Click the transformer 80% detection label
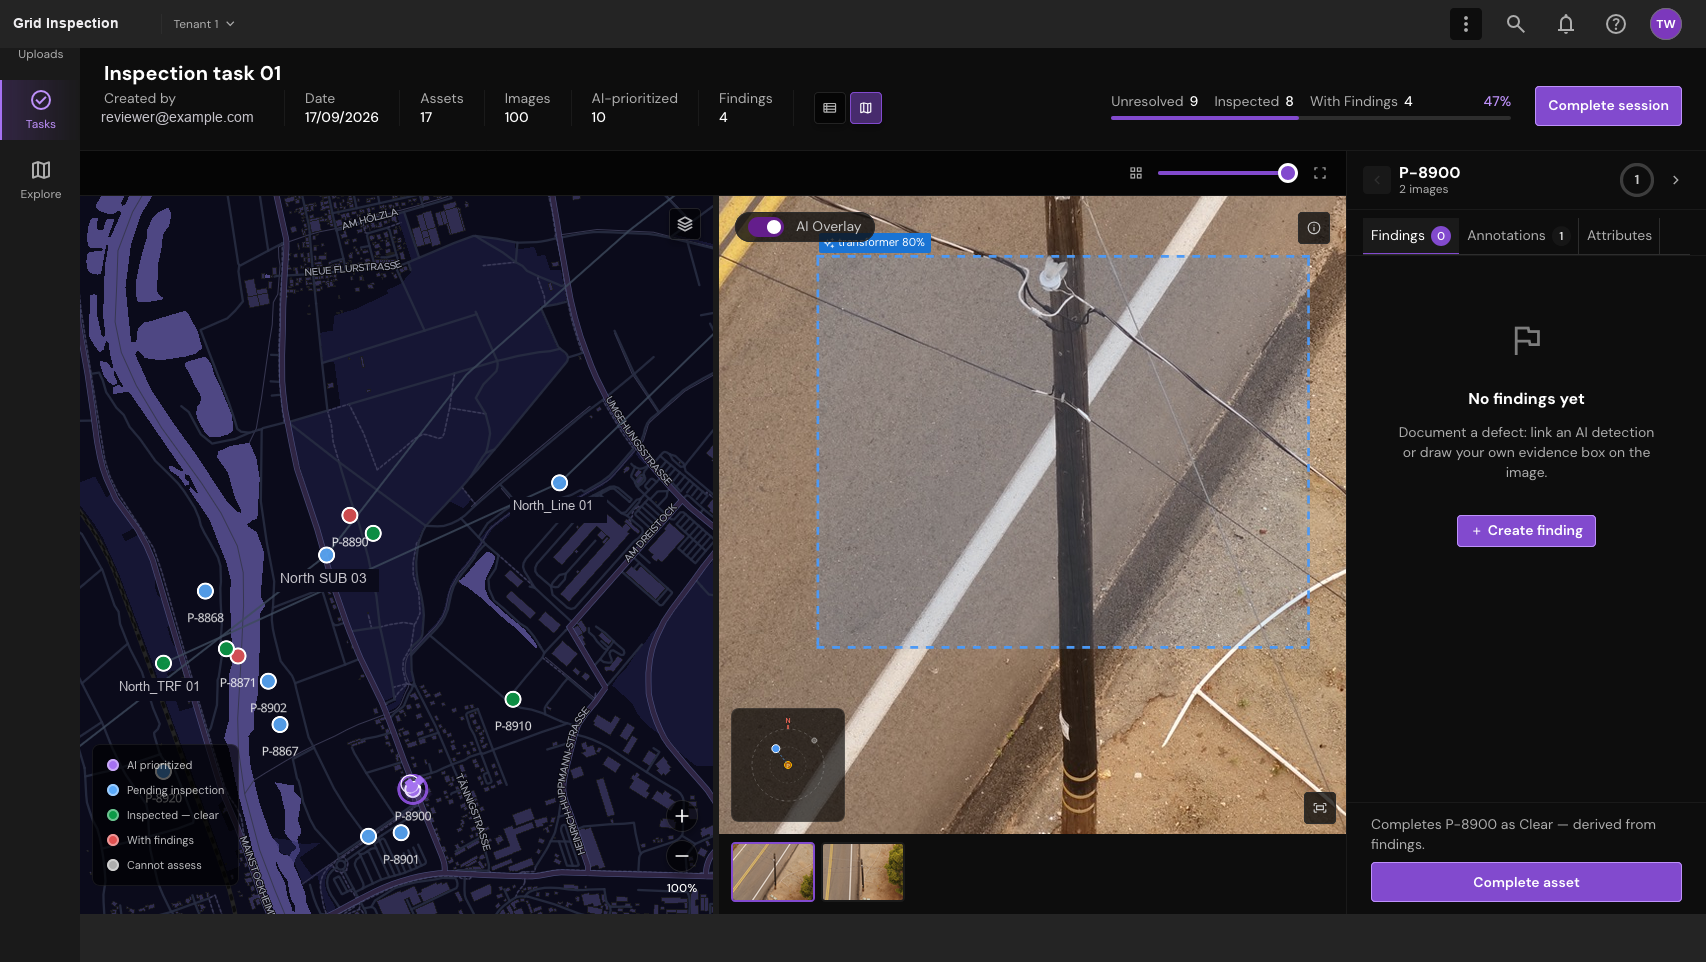This screenshot has height=962, width=1706. [x=875, y=243]
